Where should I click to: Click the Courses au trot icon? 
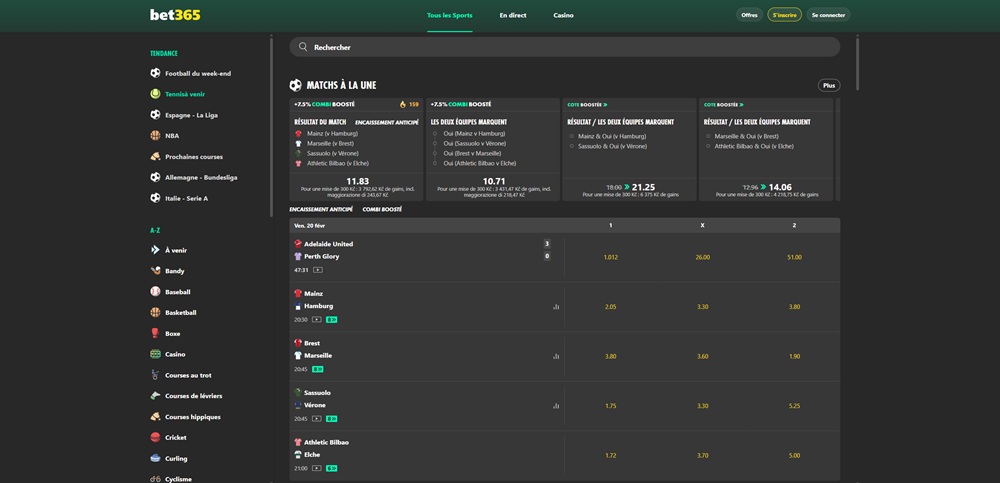pos(155,375)
